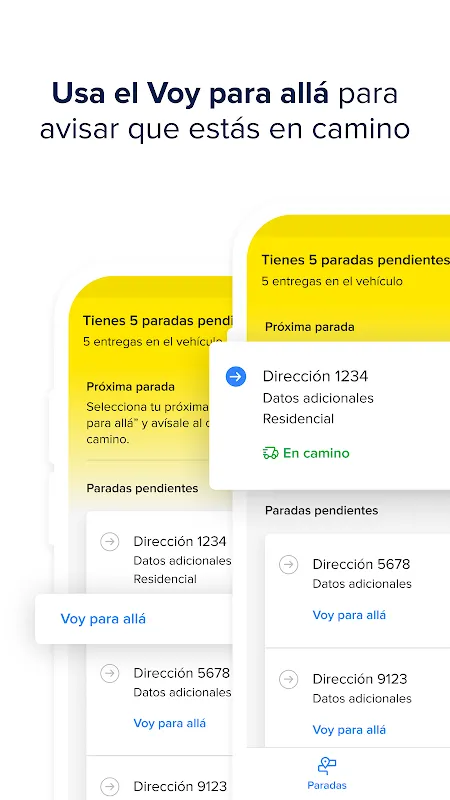Click the highlighted Voy para allá popup button
Image resolution: width=450 pixels, height=800 pixels.
coord(134,619)
